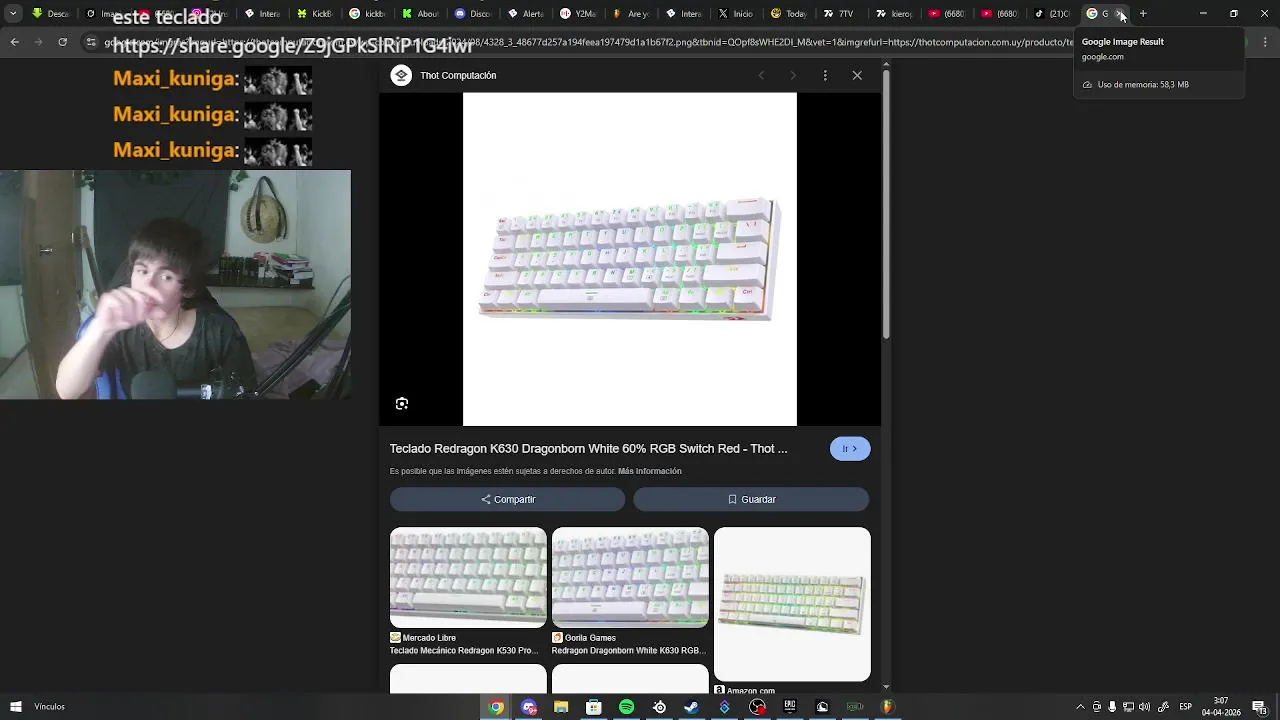Click the blue Ir visit button
1280x720 pixels.
click(x=850, y=449)
